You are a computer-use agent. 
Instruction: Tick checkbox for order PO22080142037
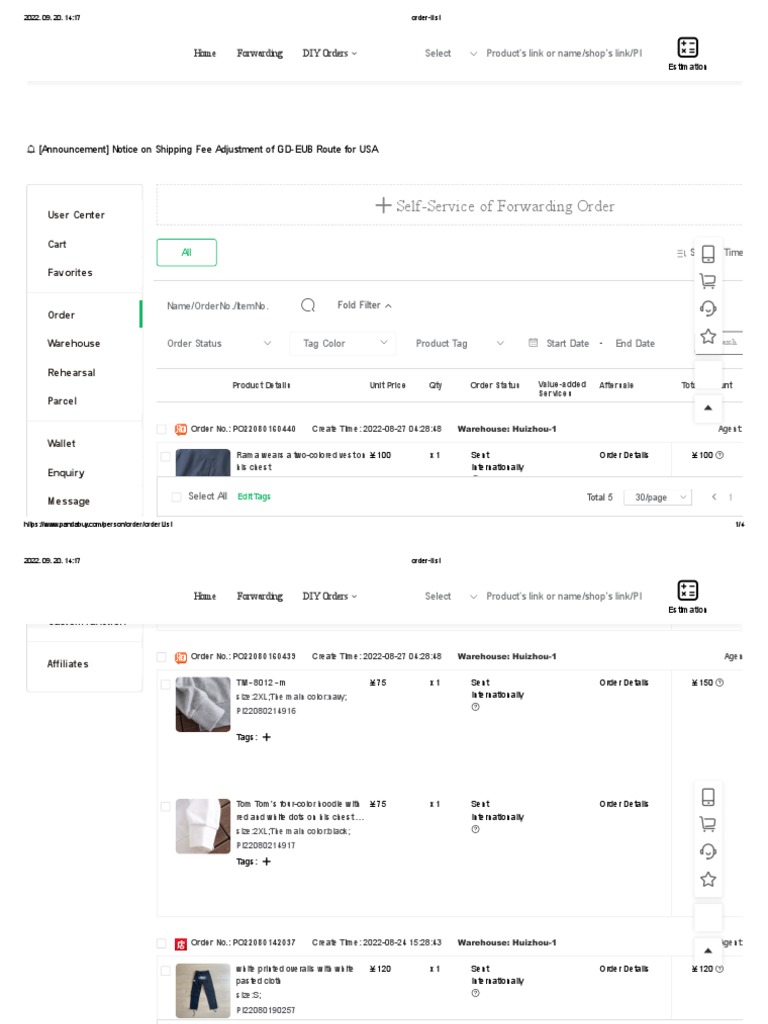click(x=162, y=943)
